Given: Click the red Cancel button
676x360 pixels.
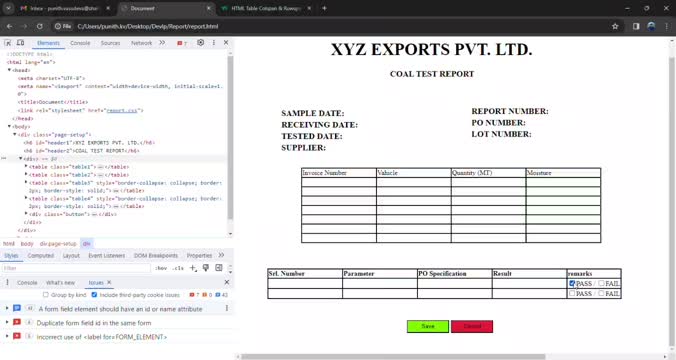Looking at the screenshot, I should (x=472, y=326).
